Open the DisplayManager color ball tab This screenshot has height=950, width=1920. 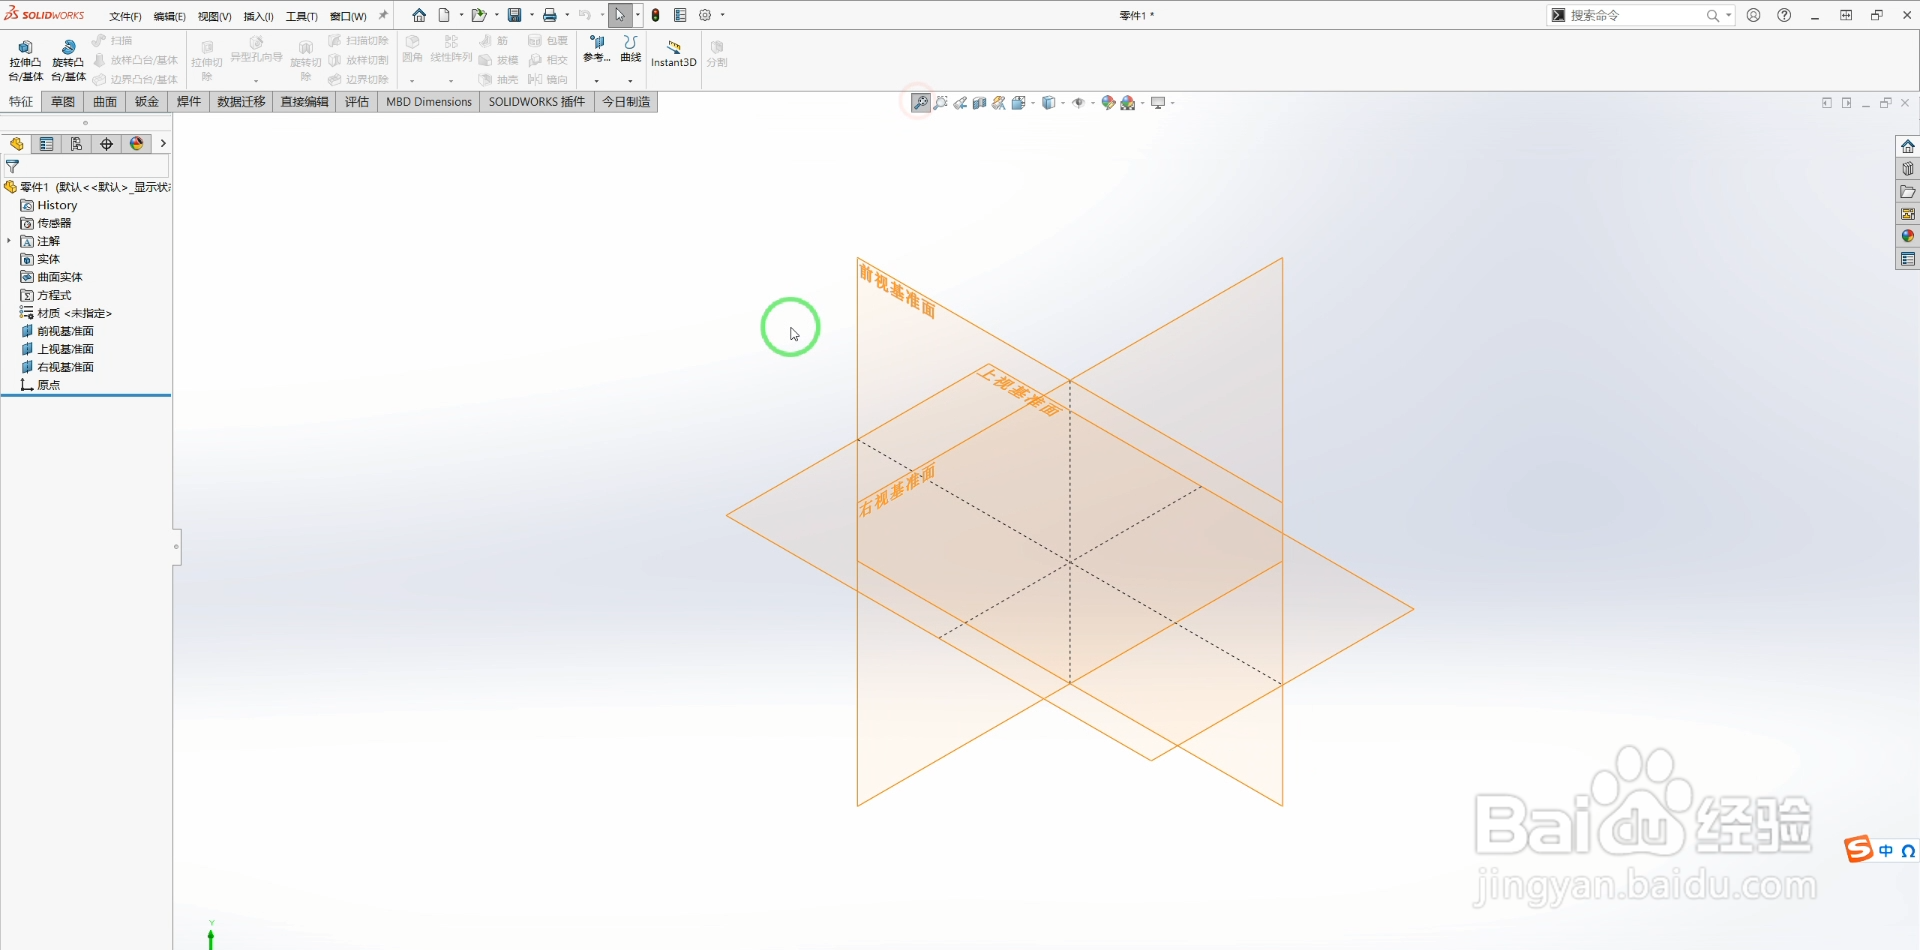click(137, 144)
